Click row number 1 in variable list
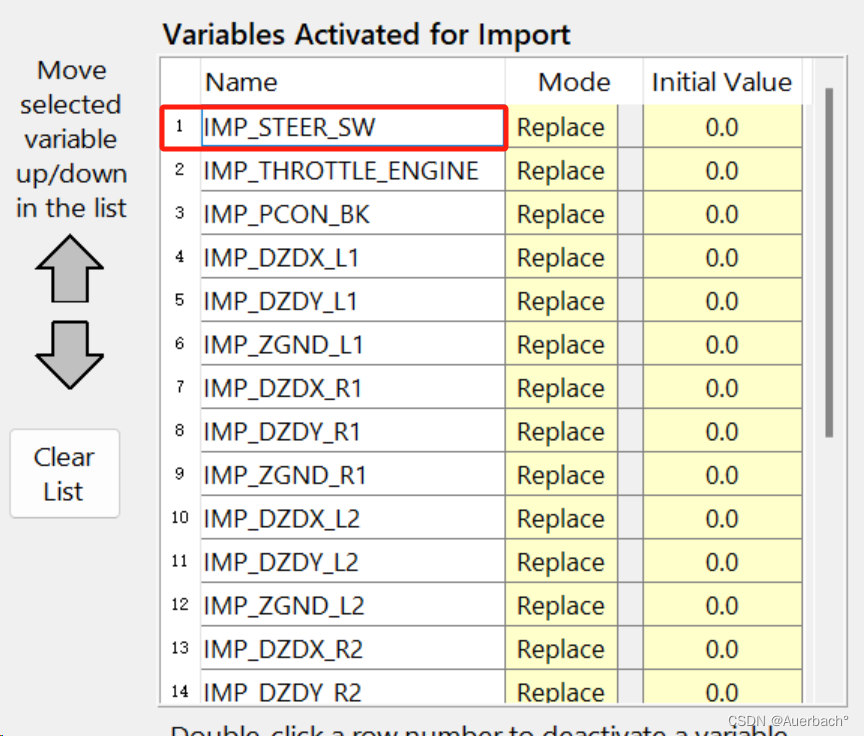Viewport: 864px width, 736px height. point(180,127)
